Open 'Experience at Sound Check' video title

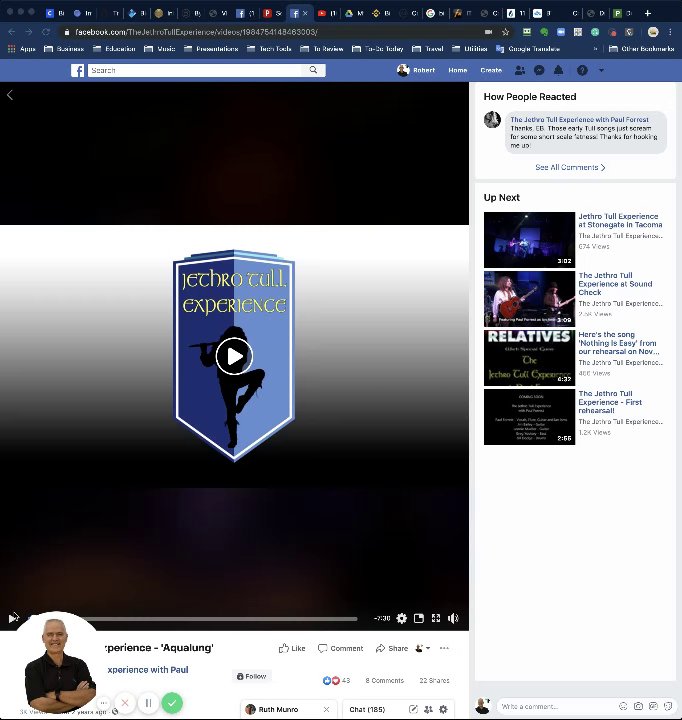(615, 284)
